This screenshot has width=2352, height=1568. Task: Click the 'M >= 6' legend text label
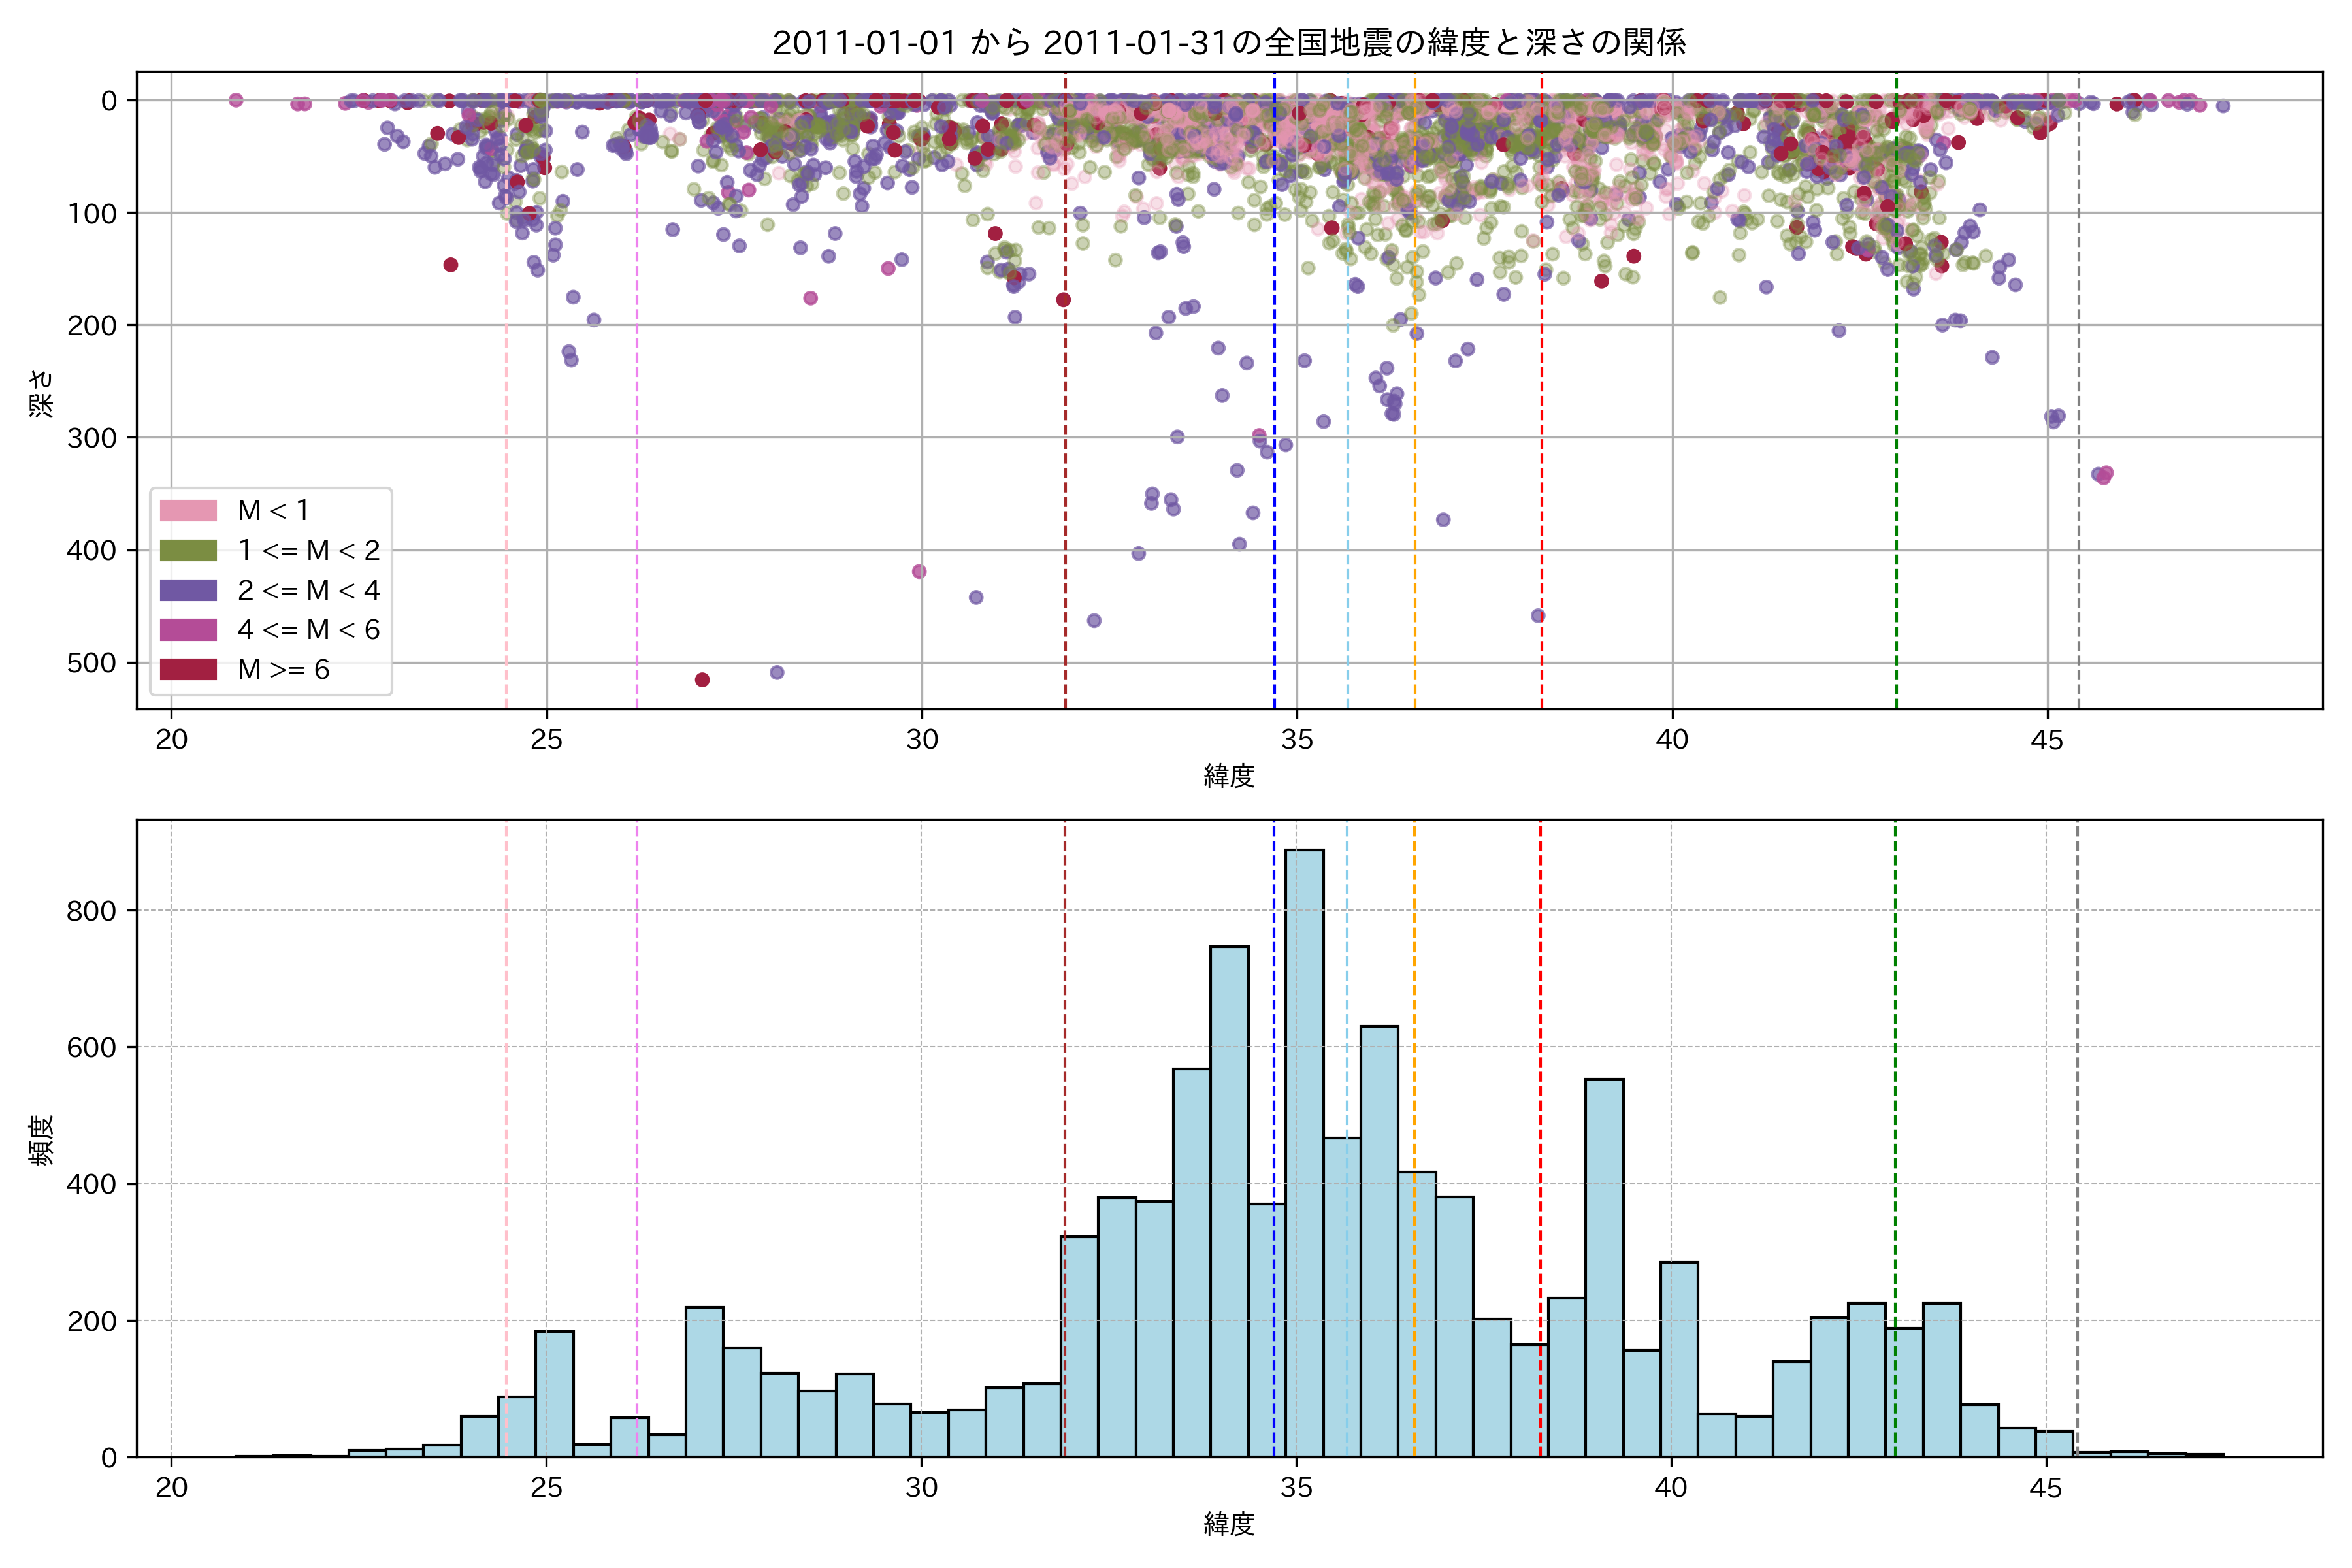pyautogui.click(x=283, y=670)
